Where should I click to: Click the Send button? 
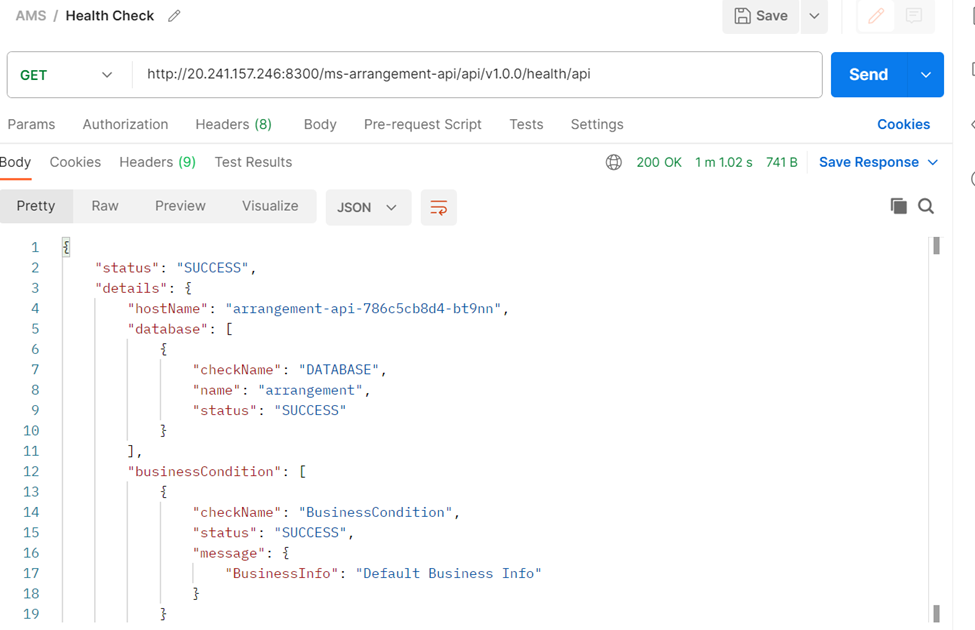pos(868,75)
